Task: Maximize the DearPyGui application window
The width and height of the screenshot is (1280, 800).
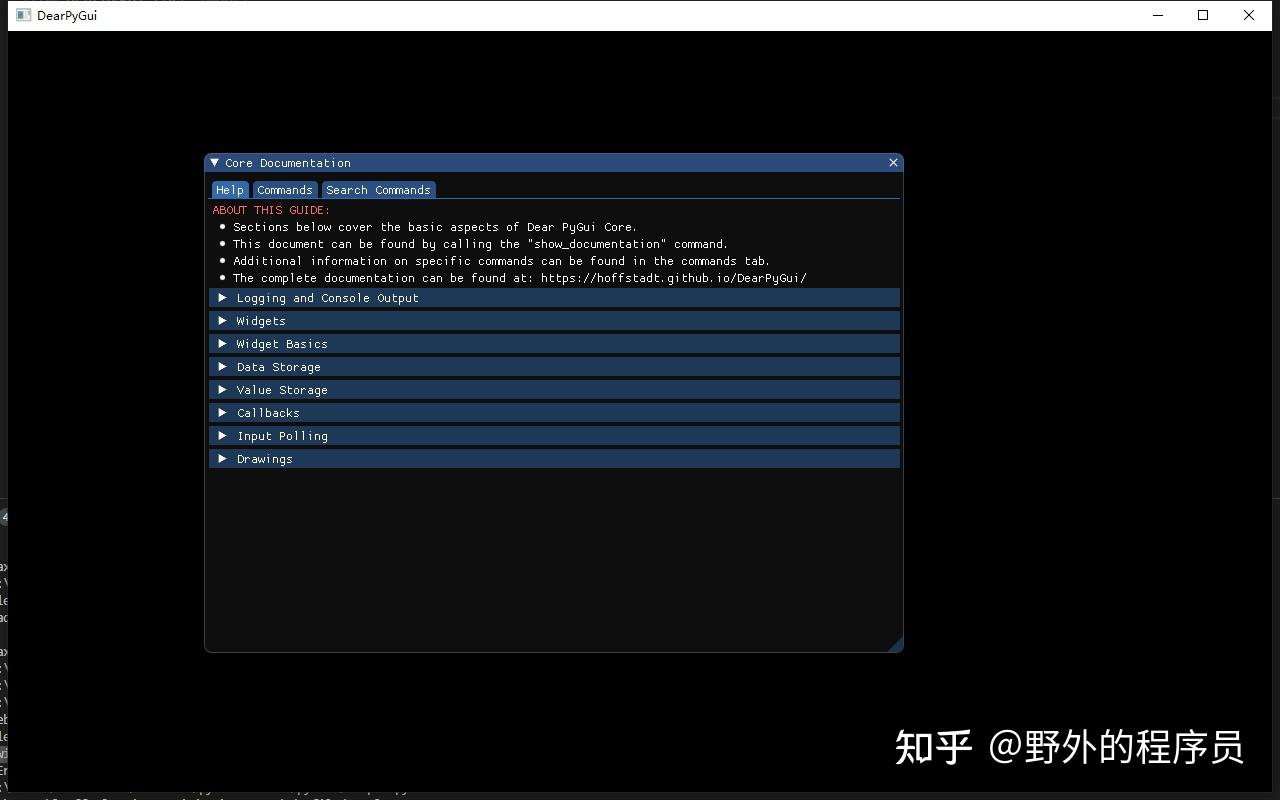Action: coord(1202,15)
